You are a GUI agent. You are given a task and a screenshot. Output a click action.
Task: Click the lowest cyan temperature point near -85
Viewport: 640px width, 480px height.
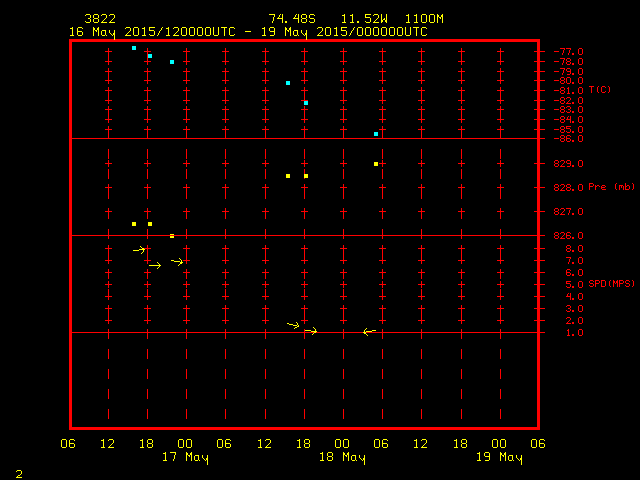pyautogui.click(x=376, y=134)
